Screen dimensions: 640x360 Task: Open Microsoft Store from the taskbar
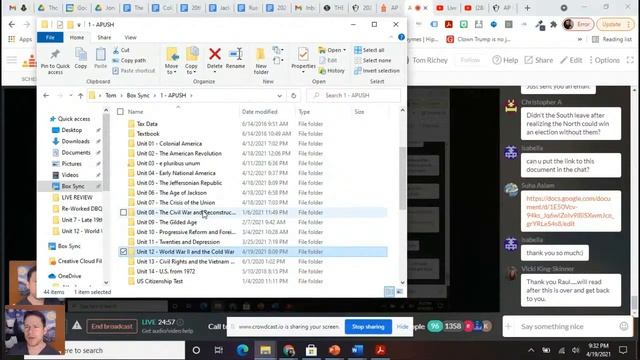coord(311,350)
